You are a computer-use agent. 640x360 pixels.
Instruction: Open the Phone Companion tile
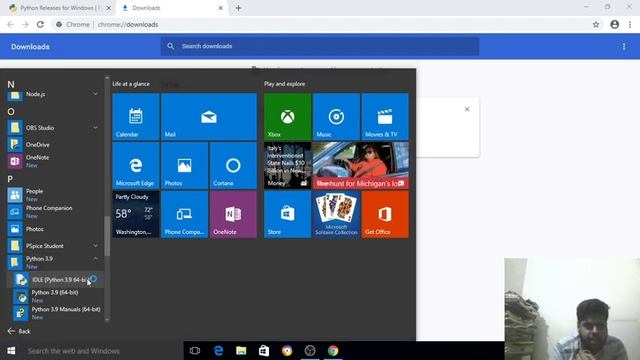click(x=184, y=214)
